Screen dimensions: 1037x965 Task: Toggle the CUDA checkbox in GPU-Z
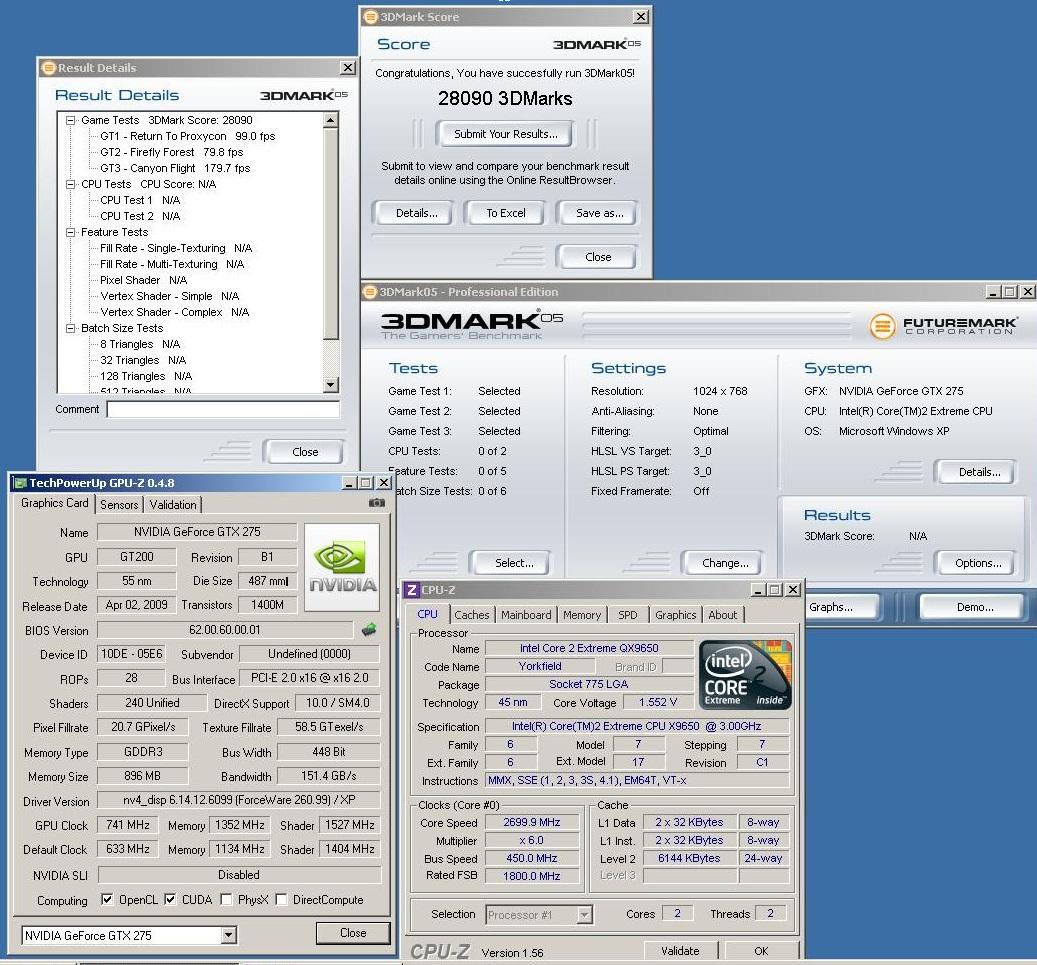tap(170, 900)
